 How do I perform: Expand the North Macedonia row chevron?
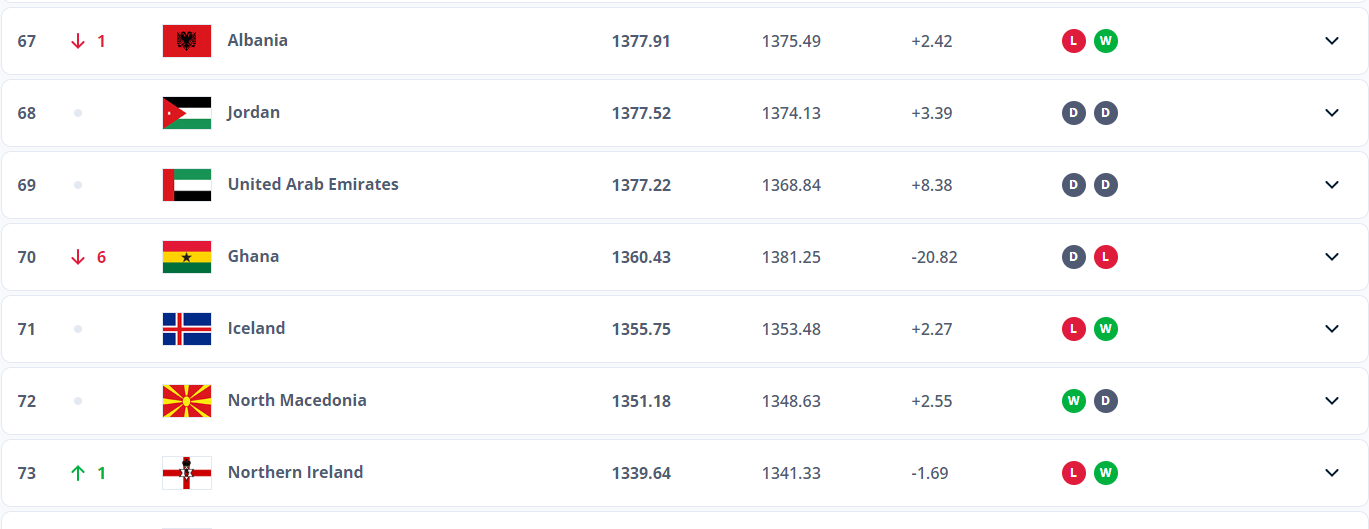pyautogui.click(x=1331, y=401)
